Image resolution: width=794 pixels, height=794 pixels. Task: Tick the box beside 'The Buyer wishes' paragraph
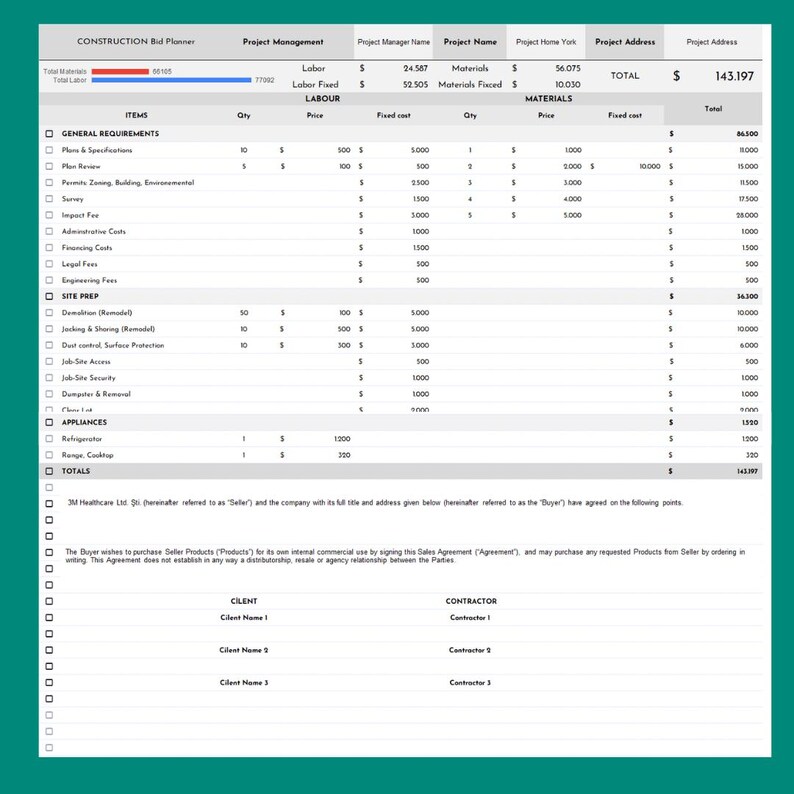pos(49,552)
